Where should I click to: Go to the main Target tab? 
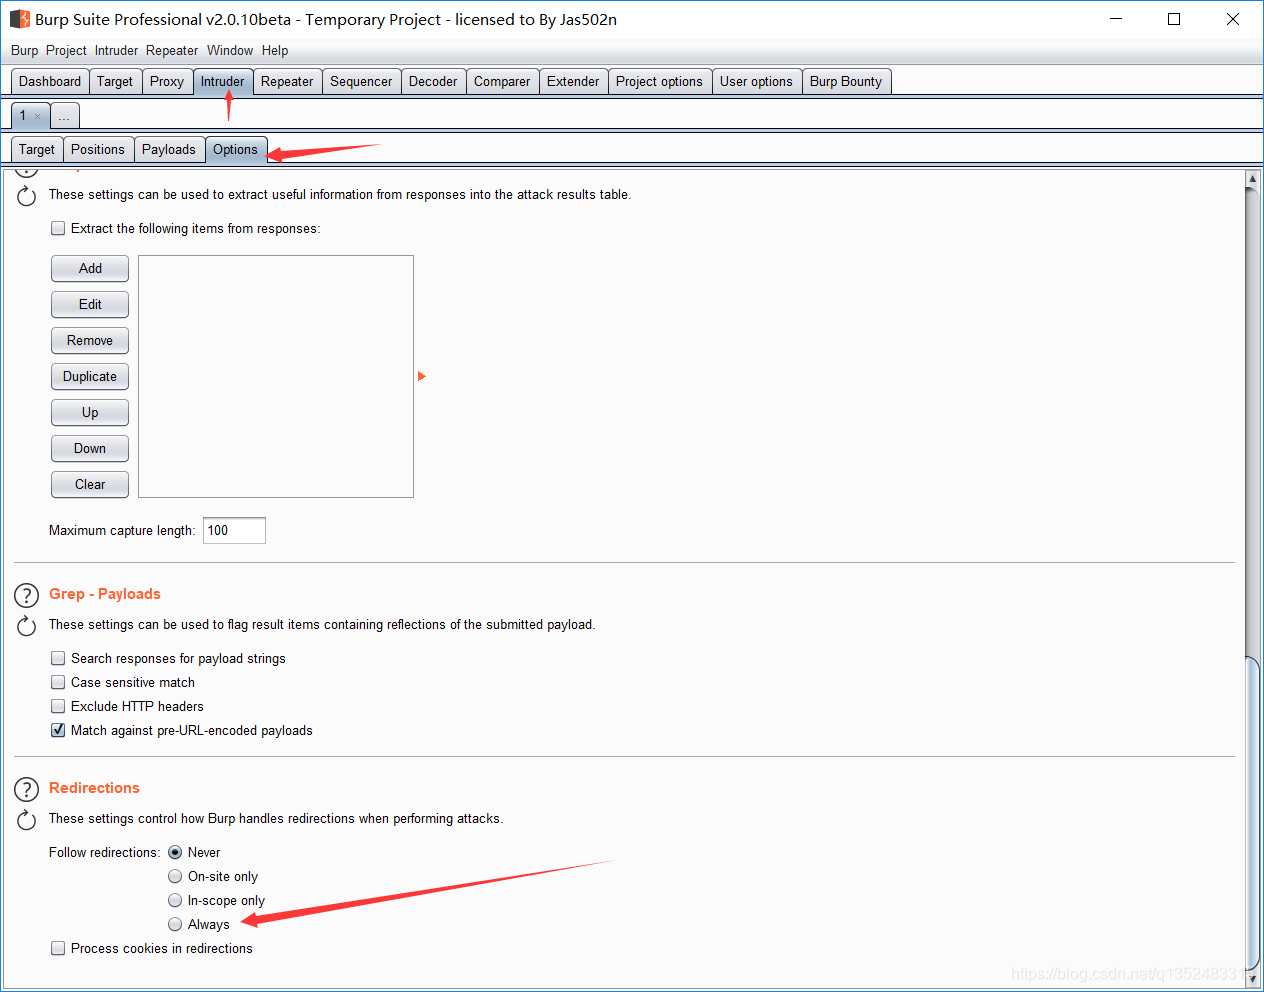(x=115, y=82)
